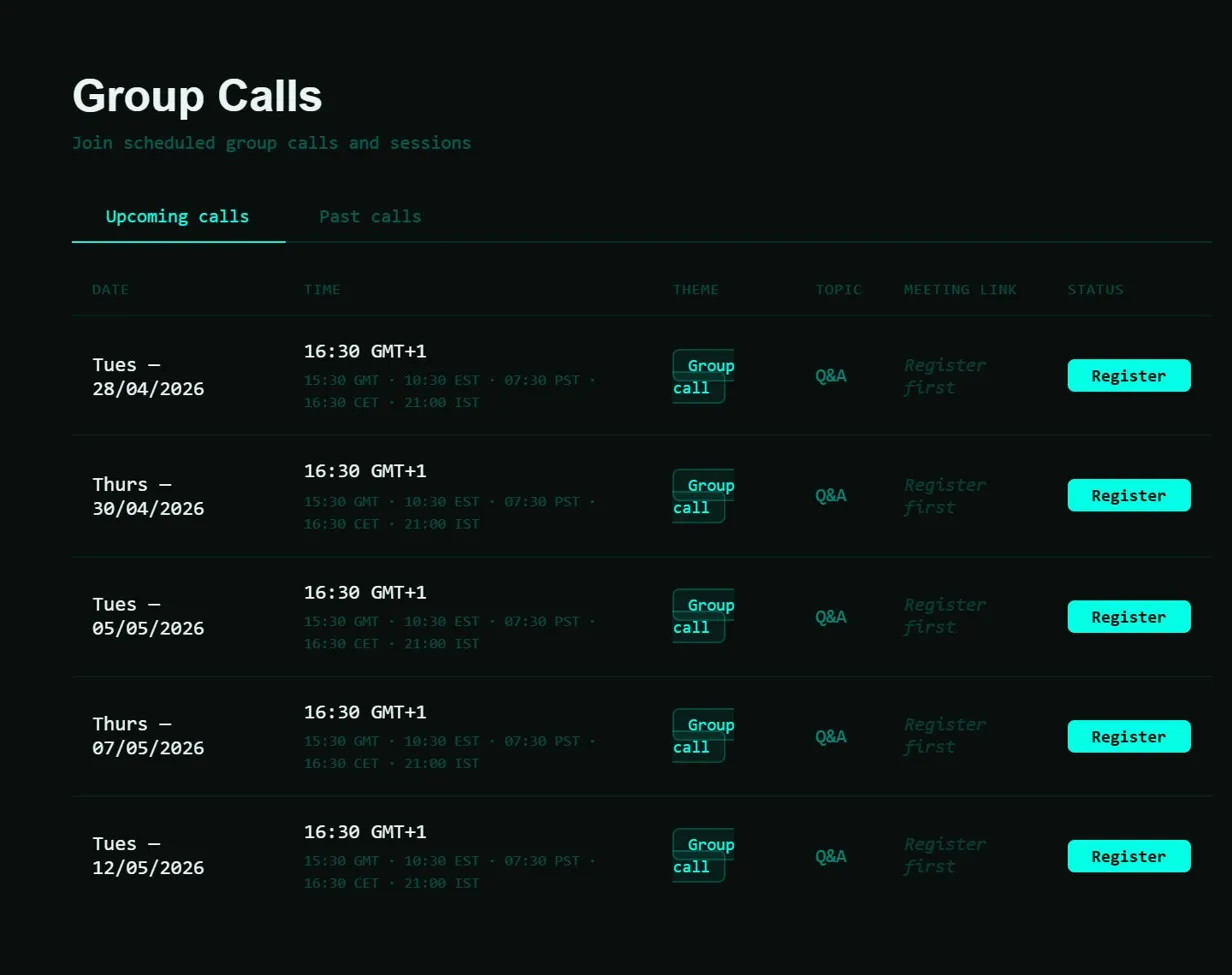Register for the 12/05/2026 call
The height and width of the screenshot is (975, 1232).
pos(1129,857)
